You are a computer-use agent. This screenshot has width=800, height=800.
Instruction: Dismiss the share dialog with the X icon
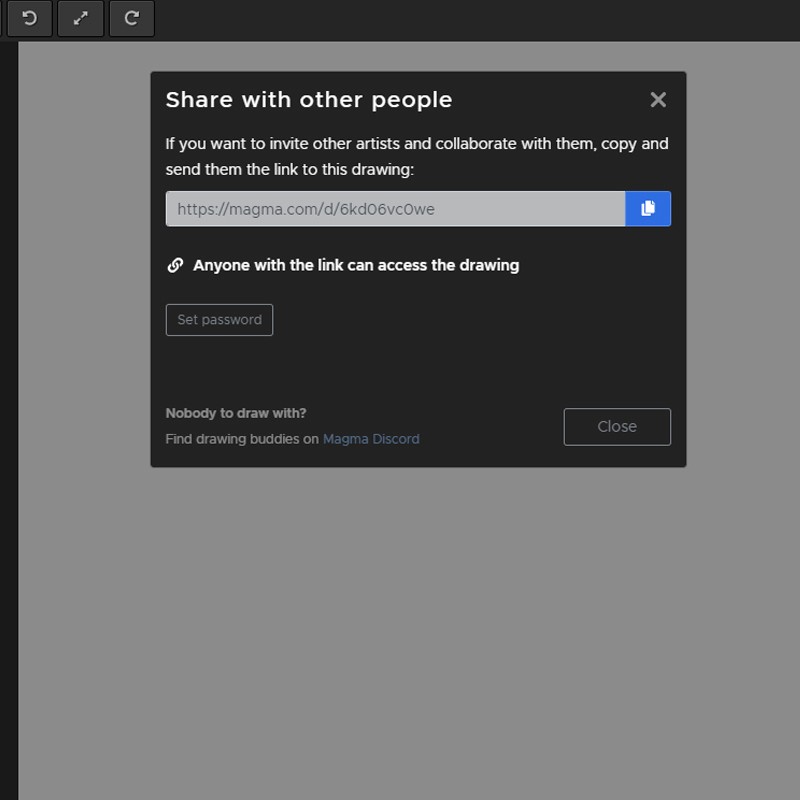(x=657, y=99)
